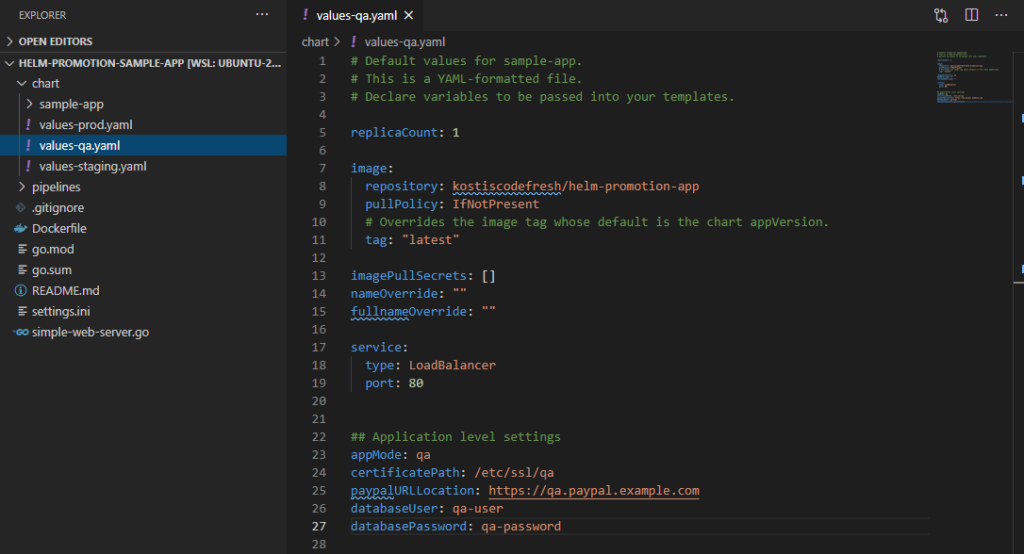The height and width of the screenshot is (554, 1024).
Task: Split the editor with the split icon
Action: coord(971,15)
